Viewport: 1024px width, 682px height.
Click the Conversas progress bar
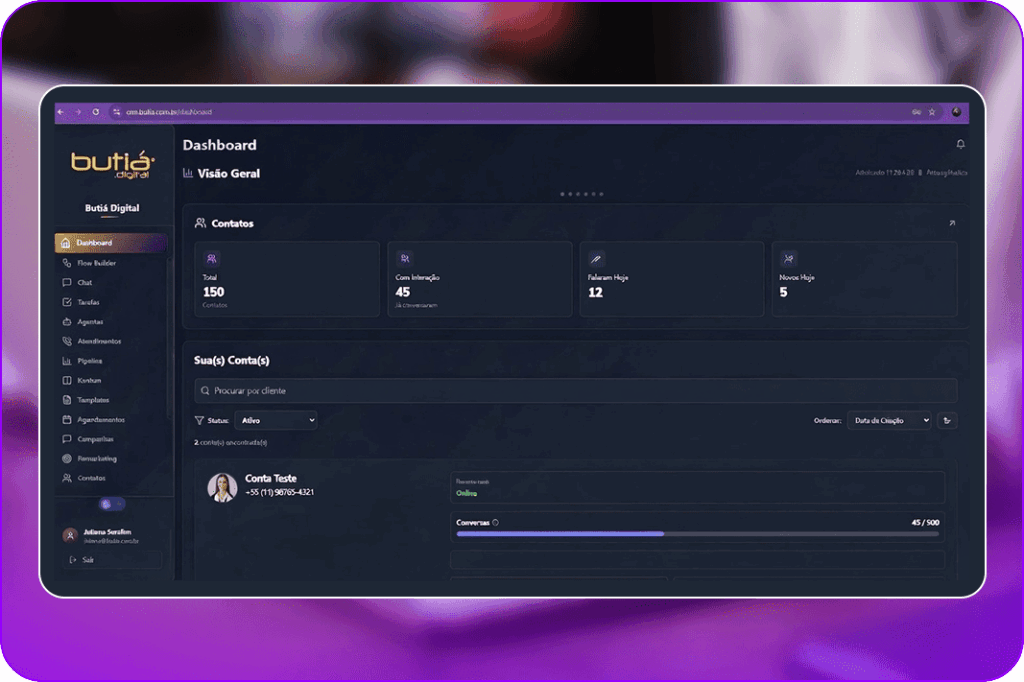(697, 534)
